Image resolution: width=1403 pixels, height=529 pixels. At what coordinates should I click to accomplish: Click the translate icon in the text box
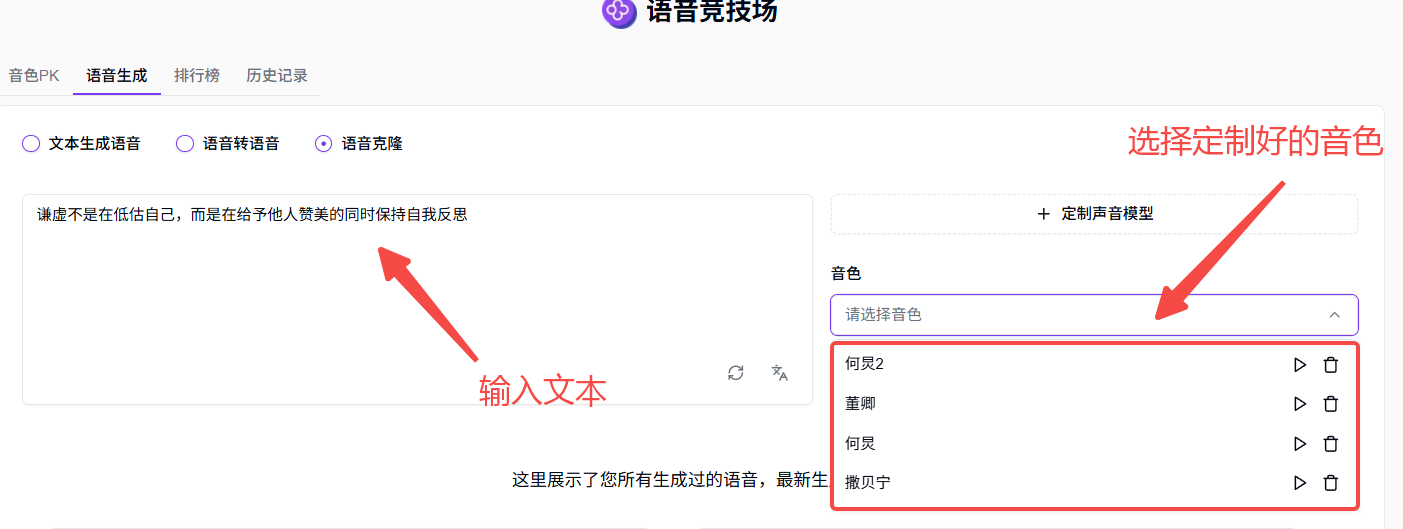click(x=780, y=373)
